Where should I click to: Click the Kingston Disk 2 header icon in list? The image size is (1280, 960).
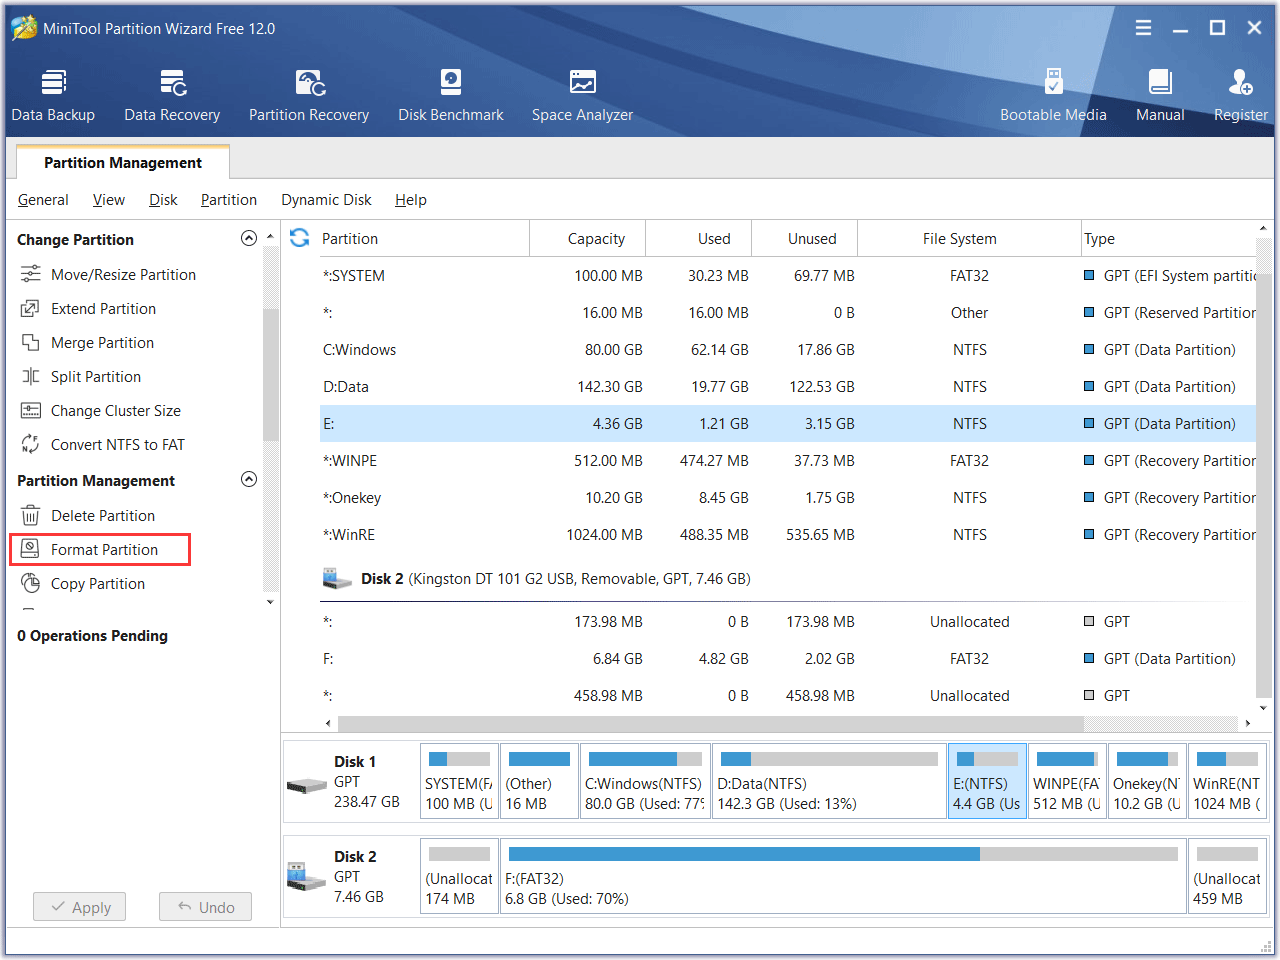pyautogui.click(x=337, y=578)
